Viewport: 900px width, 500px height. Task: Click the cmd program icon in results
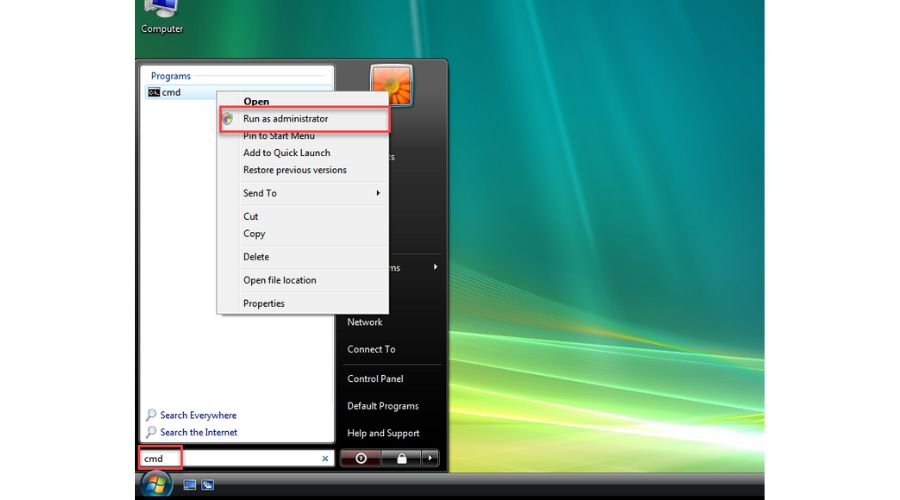click(x=154, y=92)
